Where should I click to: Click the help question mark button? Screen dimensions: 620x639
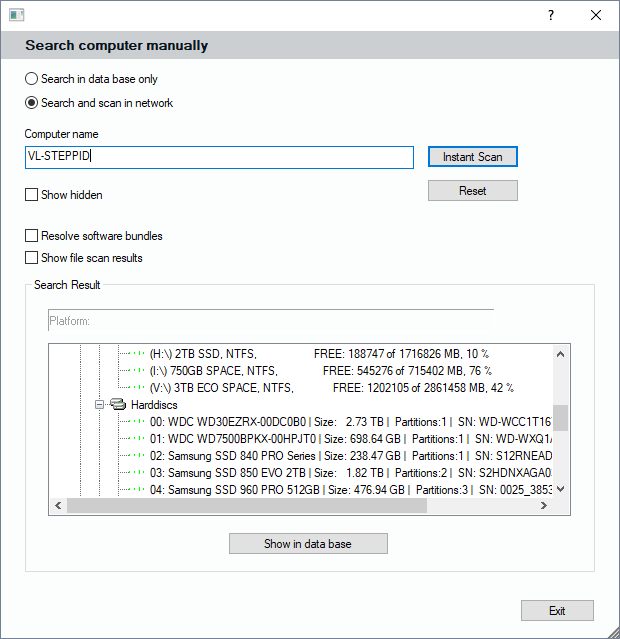551,15
